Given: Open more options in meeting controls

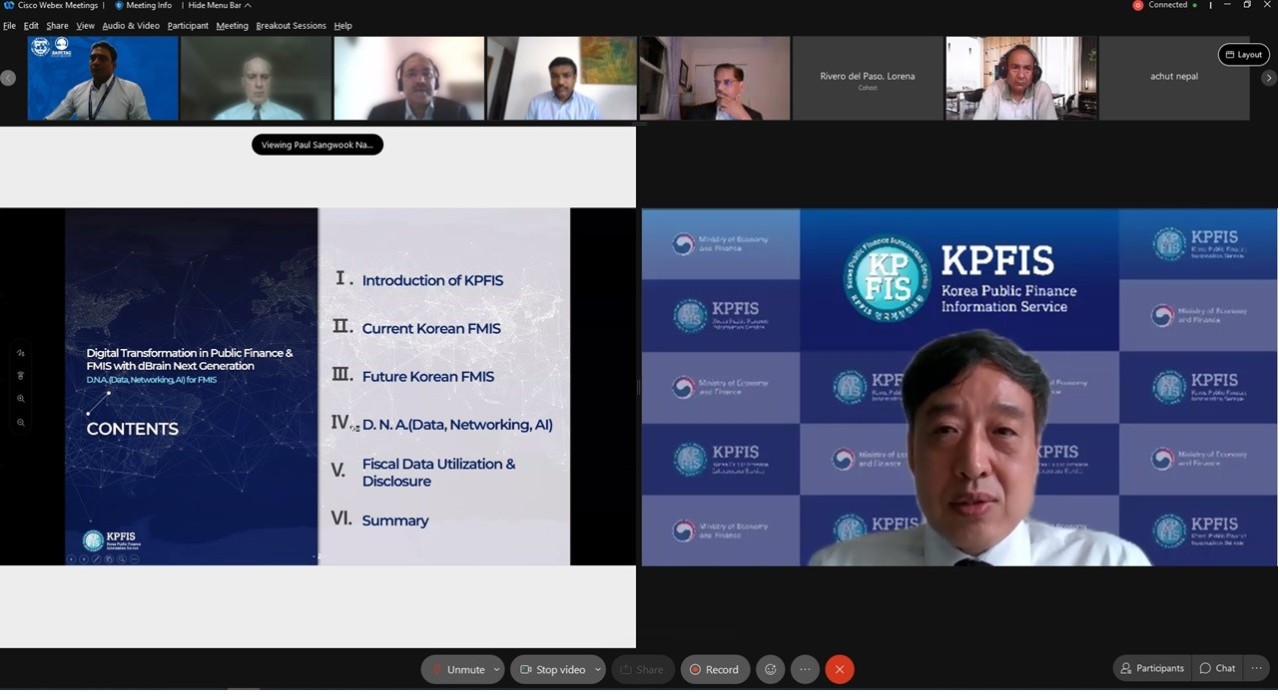Looking at the screenshot, I should click(x=805, y=669).
